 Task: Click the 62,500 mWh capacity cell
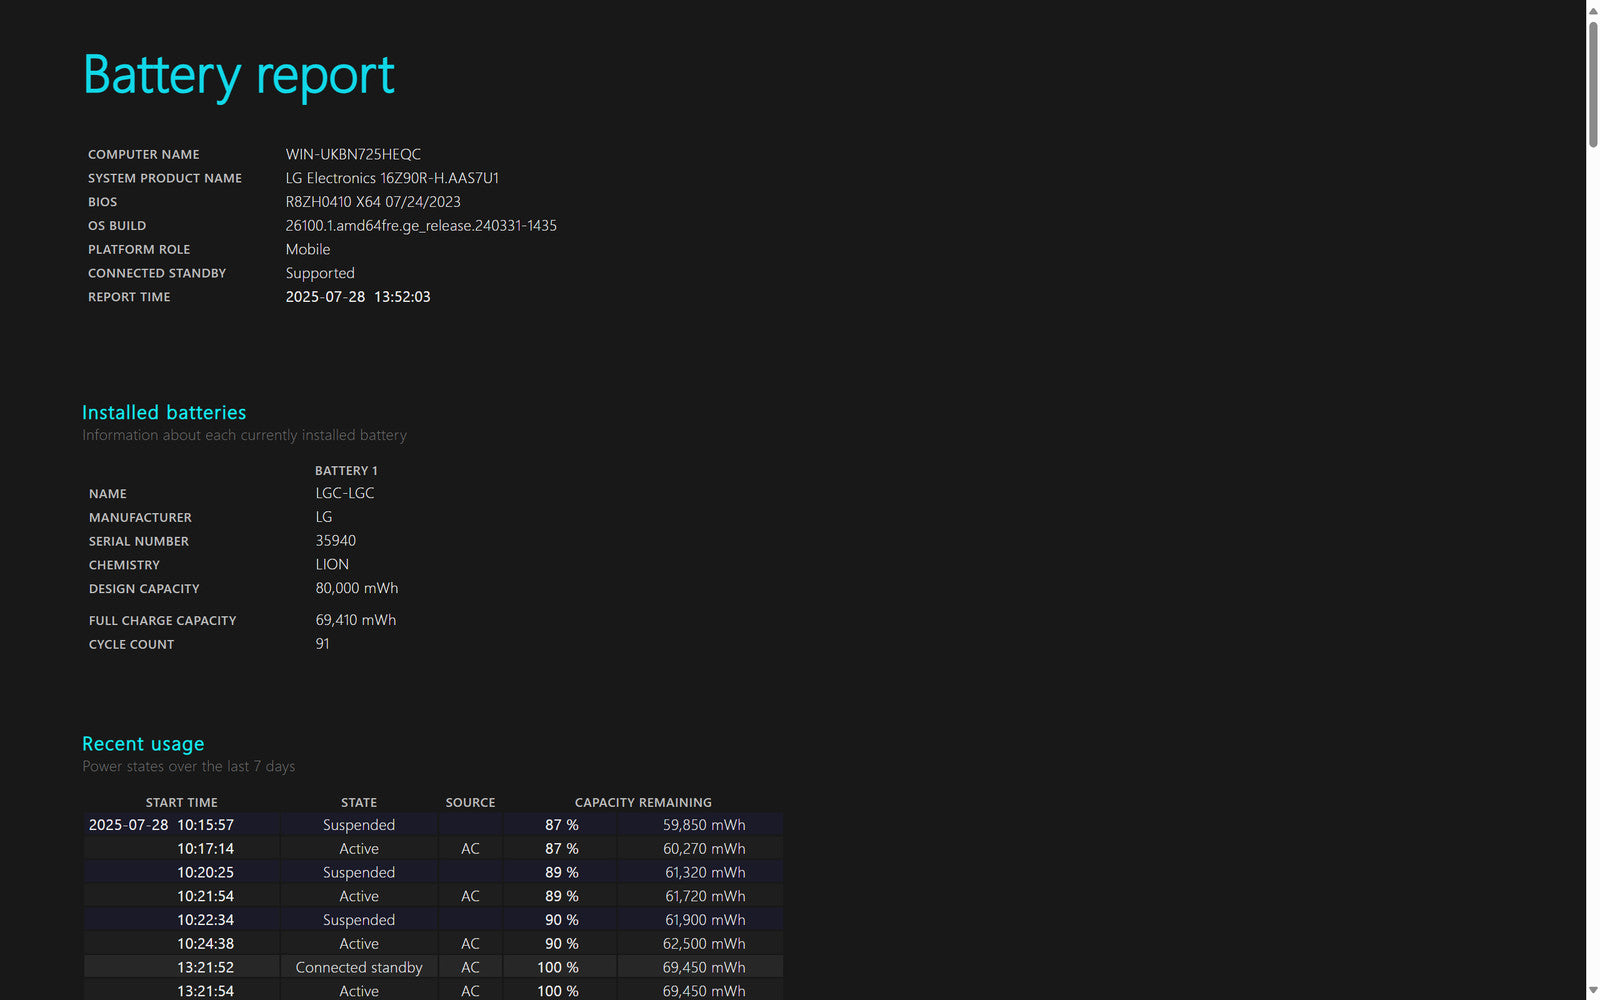tap(704, 944)
